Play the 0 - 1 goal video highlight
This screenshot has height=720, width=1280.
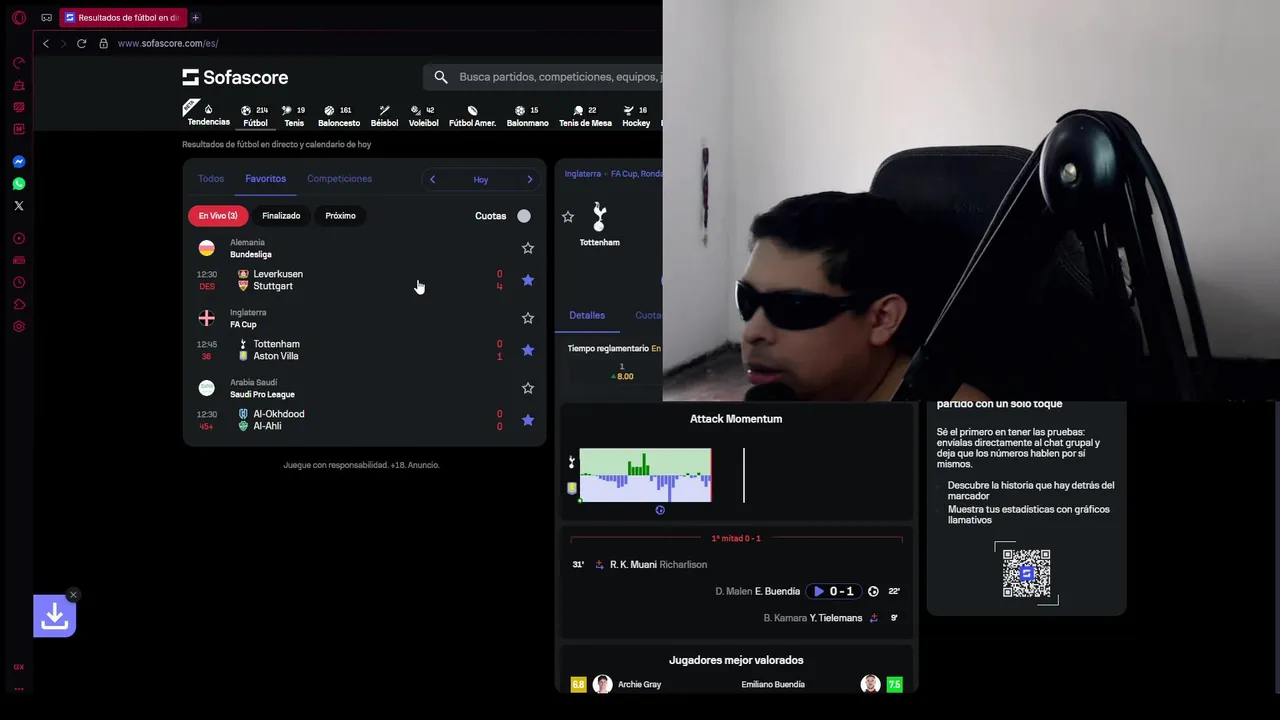(832, 591)
